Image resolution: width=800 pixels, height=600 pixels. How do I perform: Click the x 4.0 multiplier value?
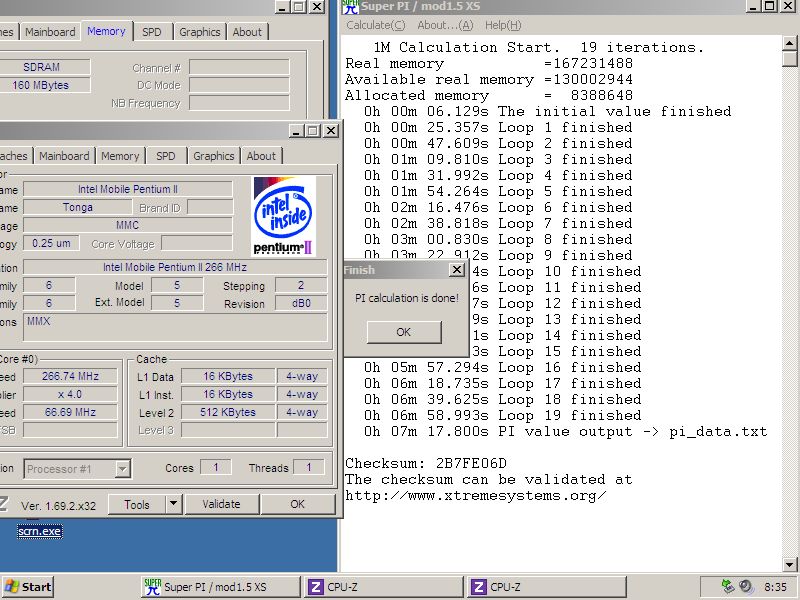[x=70, y=394]
